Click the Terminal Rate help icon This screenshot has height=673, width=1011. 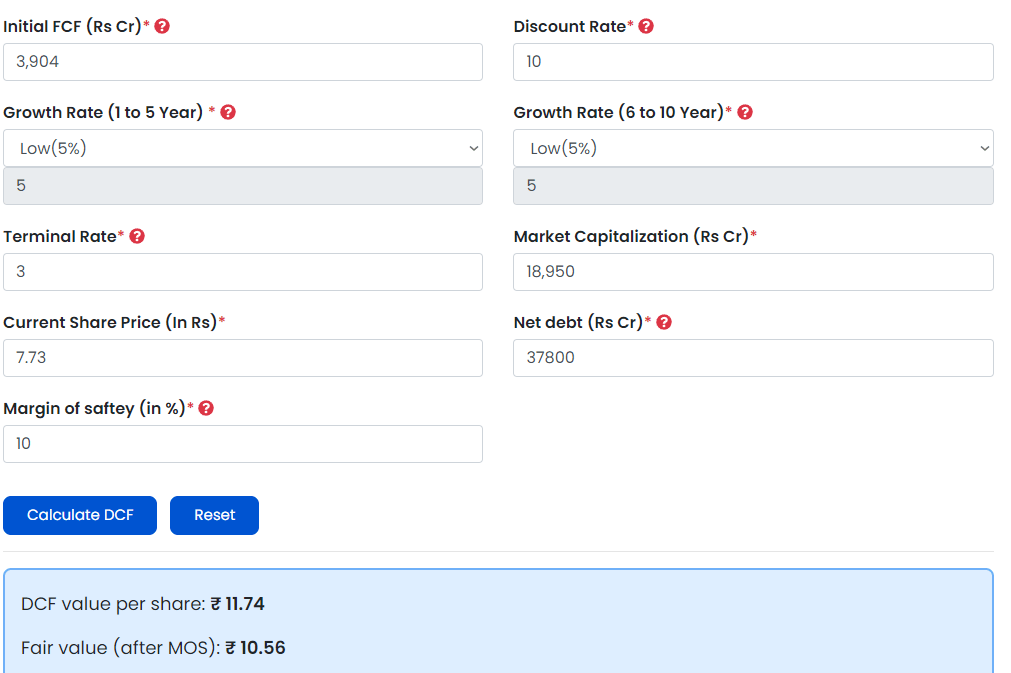137,236
